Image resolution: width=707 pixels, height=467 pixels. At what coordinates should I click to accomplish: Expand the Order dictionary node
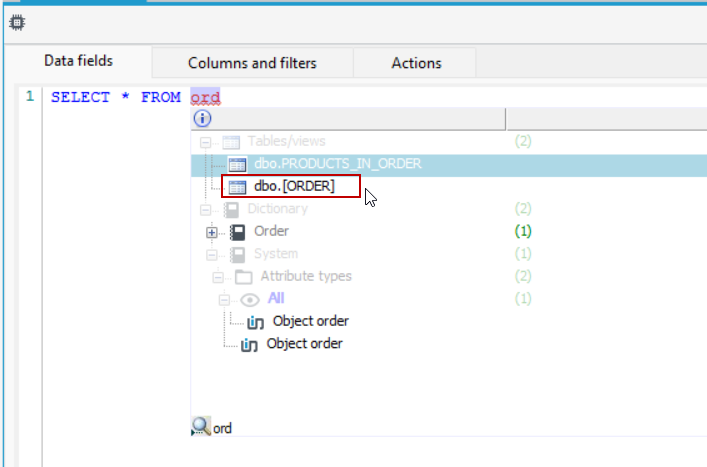(211, 233)
